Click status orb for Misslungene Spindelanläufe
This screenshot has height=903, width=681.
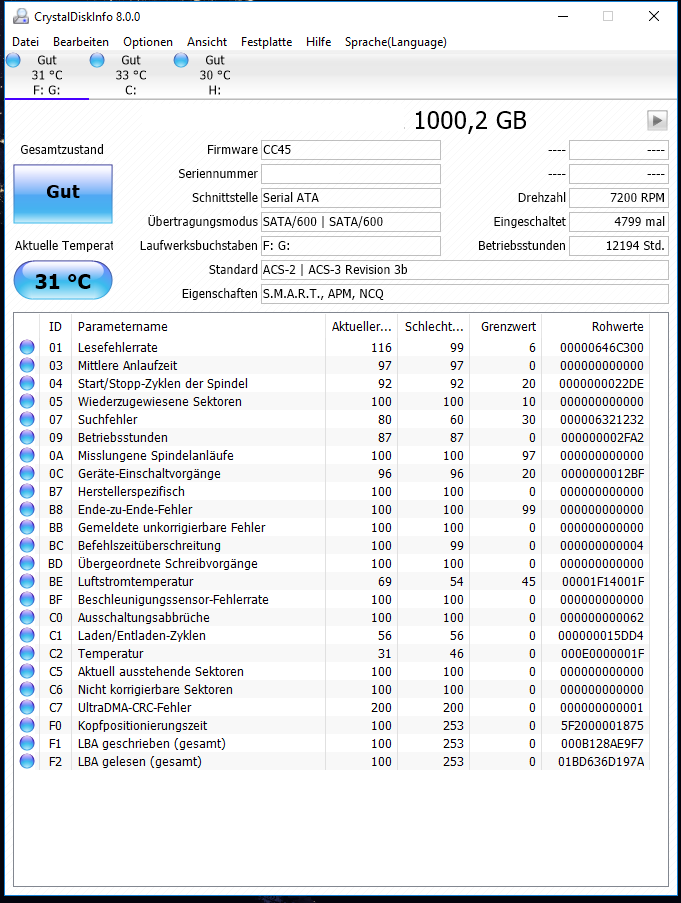click(27, 455)
